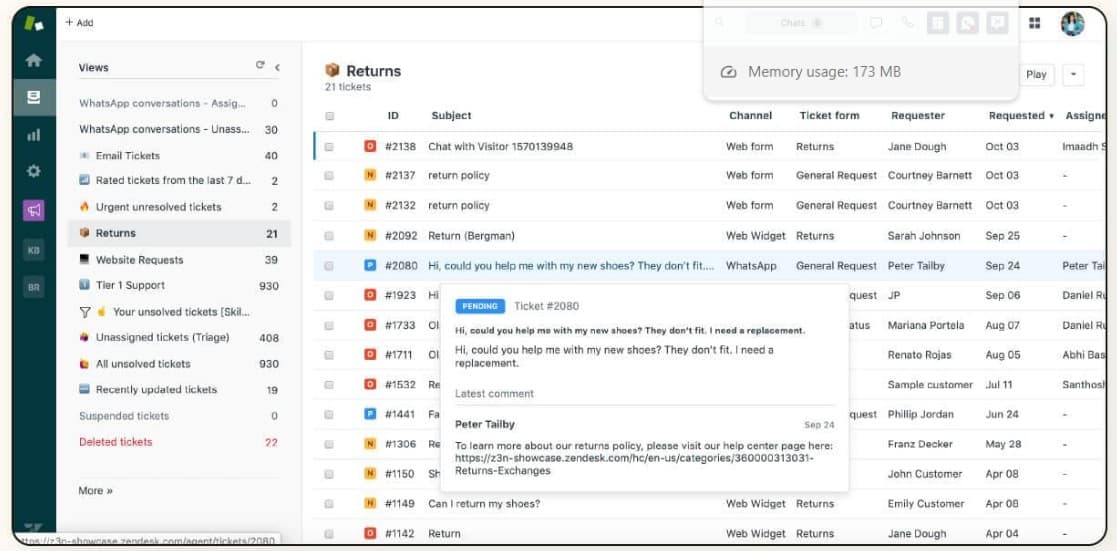Refresh the Views list
The image size is (1117, 551).
[260, 66]
